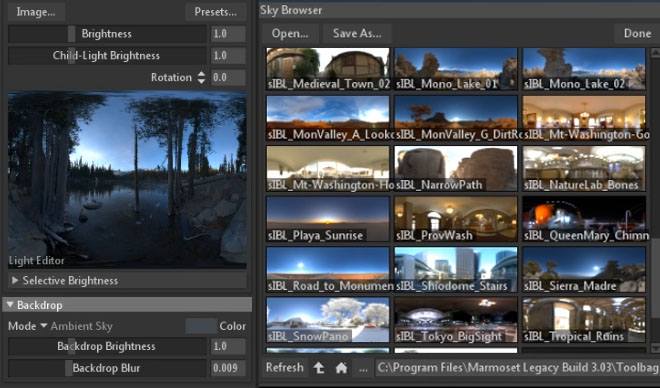The height and width of the screenshot is (388, 660).
Task: Select the sIBL_SnowPano sky
Action: [x=328, y=320]
